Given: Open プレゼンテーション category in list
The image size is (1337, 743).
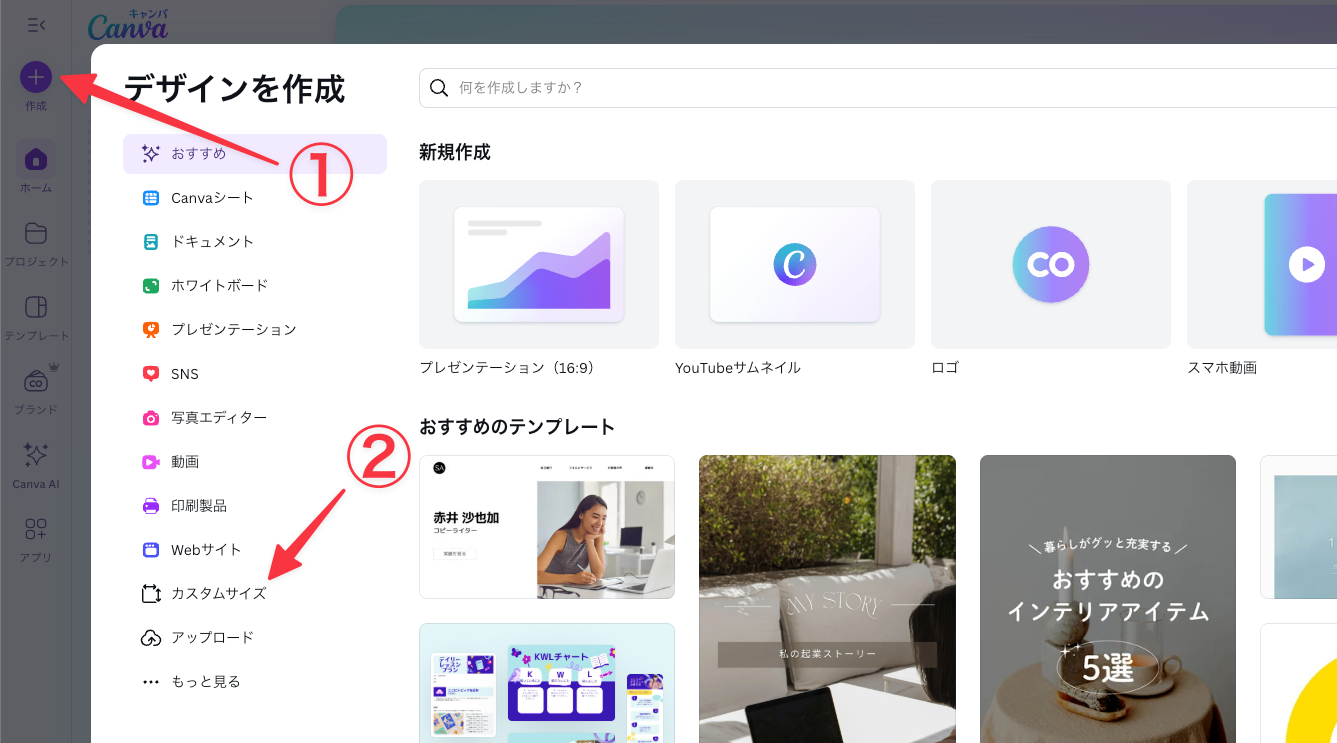Looking at the screenshot, I should click(x=234, y=330).
